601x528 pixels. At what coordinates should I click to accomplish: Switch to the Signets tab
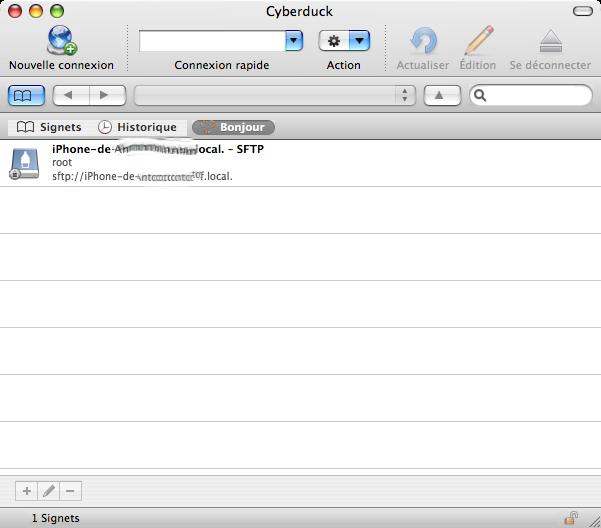[x=49, y=127]
